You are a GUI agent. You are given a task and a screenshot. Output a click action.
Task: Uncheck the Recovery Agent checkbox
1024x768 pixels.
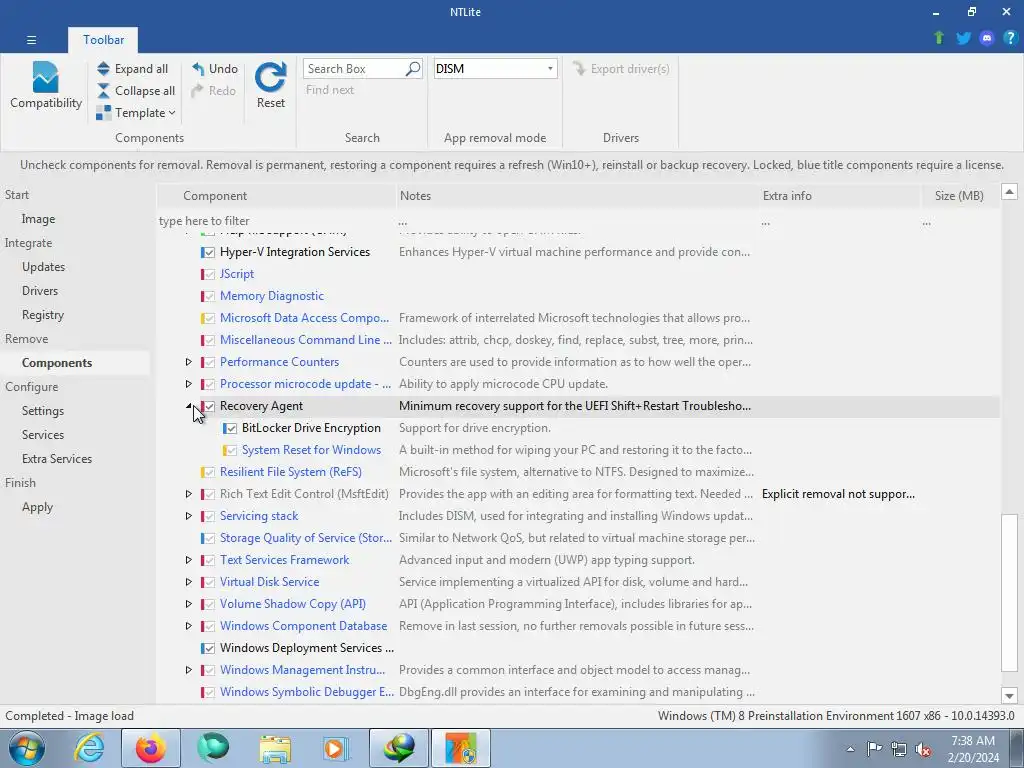tap(209, 406)
